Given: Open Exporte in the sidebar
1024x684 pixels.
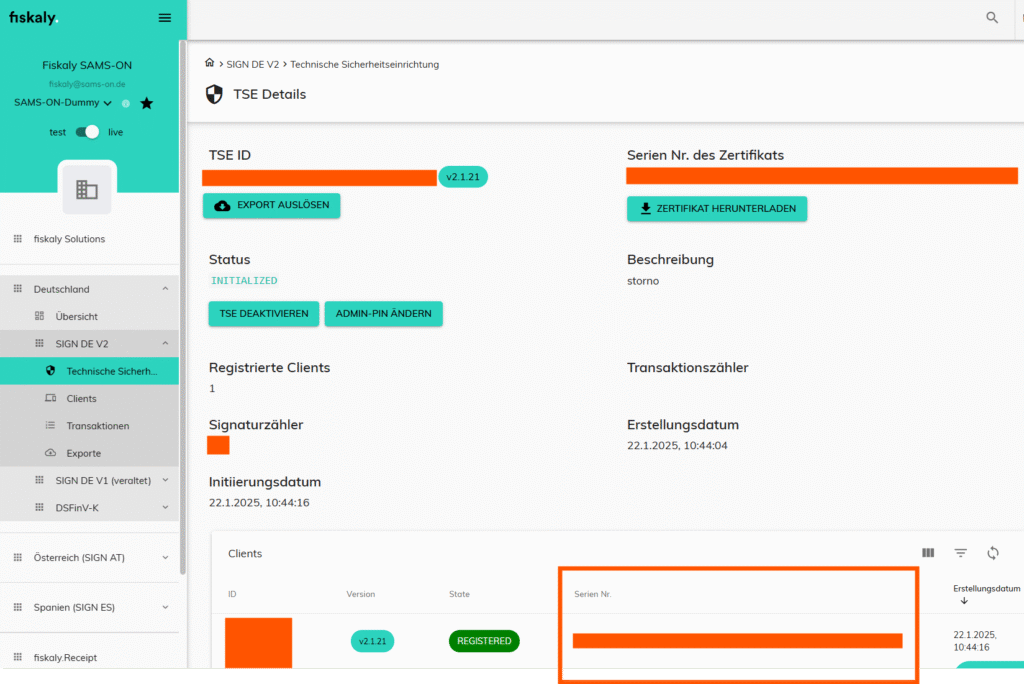Looking at the screenshot, I should tap(83, 453).
